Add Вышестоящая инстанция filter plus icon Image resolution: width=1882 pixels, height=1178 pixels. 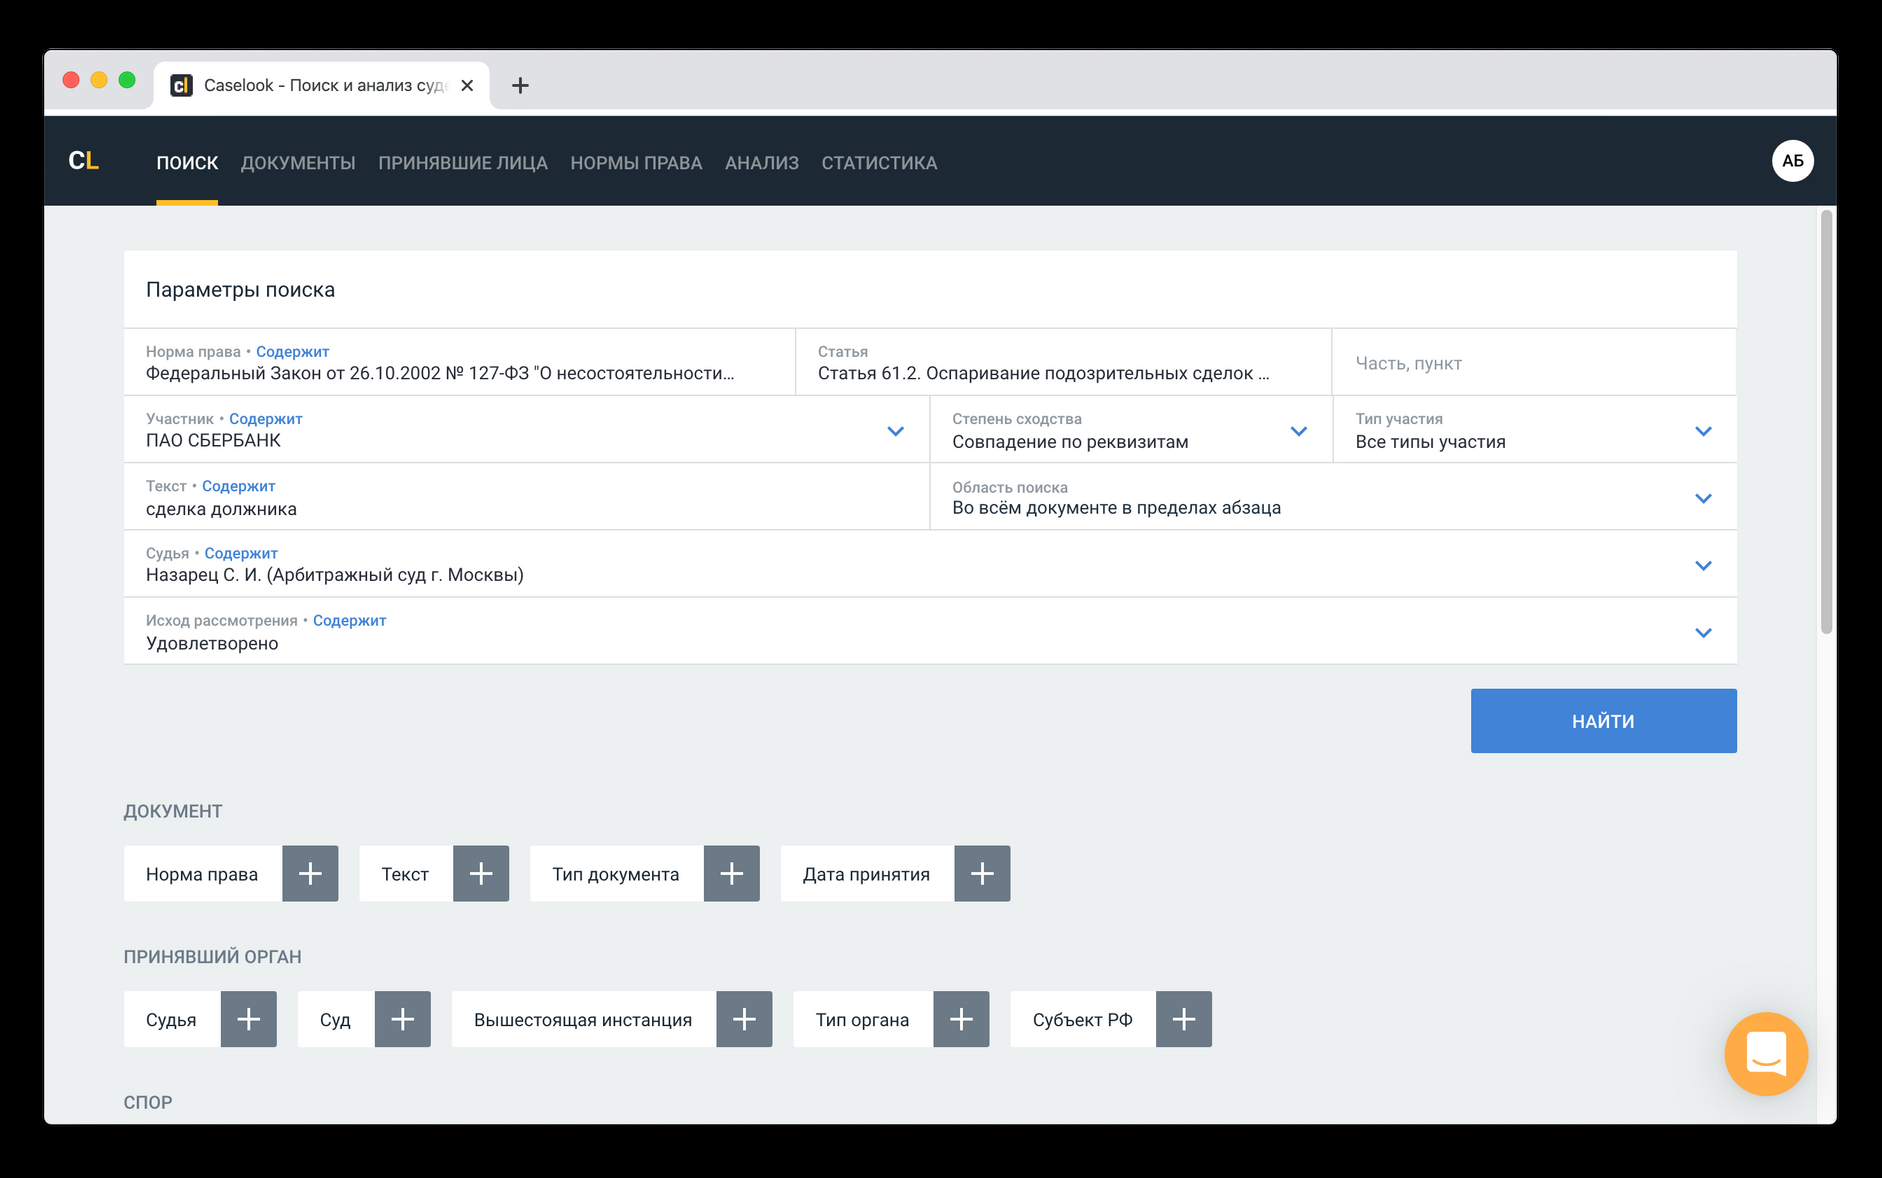(744, 1019)
